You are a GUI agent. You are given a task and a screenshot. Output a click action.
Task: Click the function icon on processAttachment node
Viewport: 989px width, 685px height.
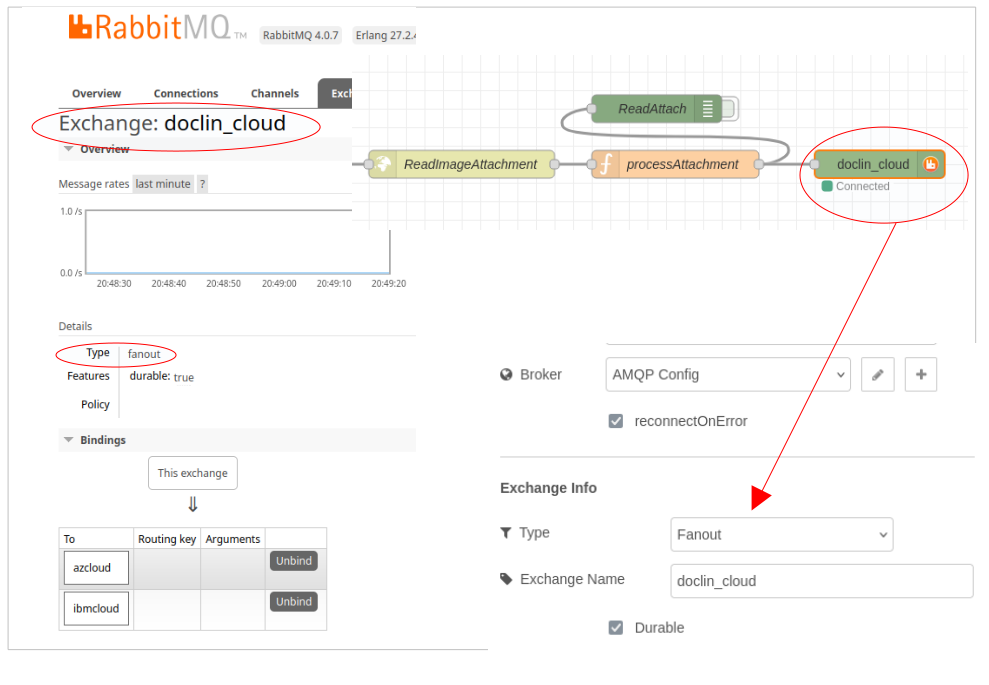click(x=605, y=164)
